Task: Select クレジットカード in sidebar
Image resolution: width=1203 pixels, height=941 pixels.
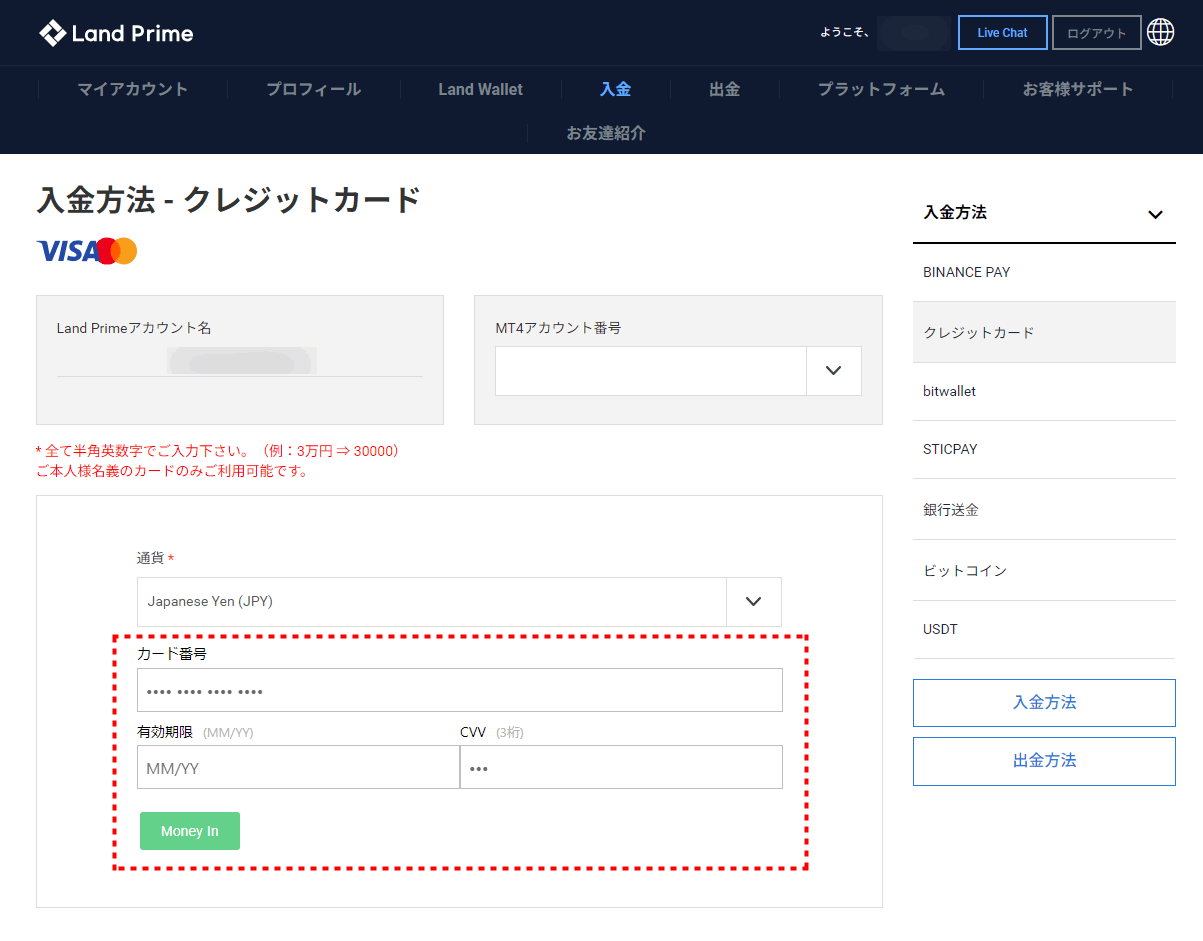Action: pos(1044,332)
